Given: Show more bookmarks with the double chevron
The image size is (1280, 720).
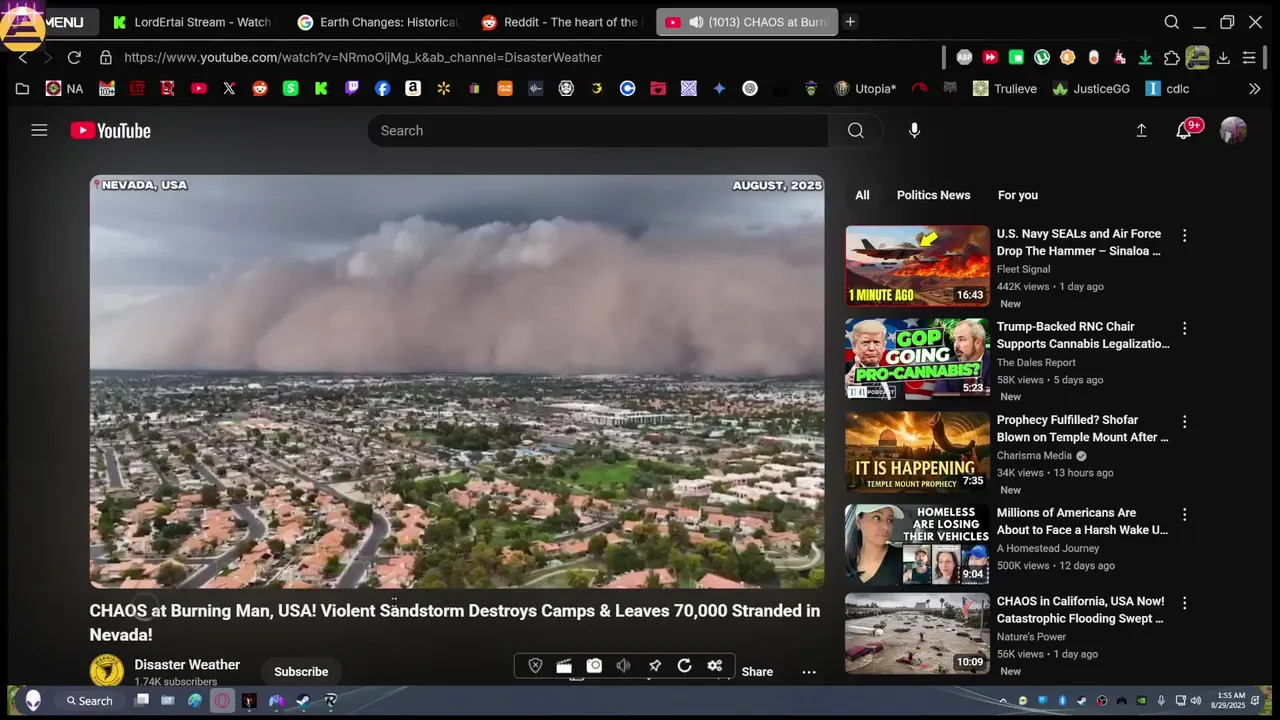Looking at the screenshot, I should (x=1255, y=88).
